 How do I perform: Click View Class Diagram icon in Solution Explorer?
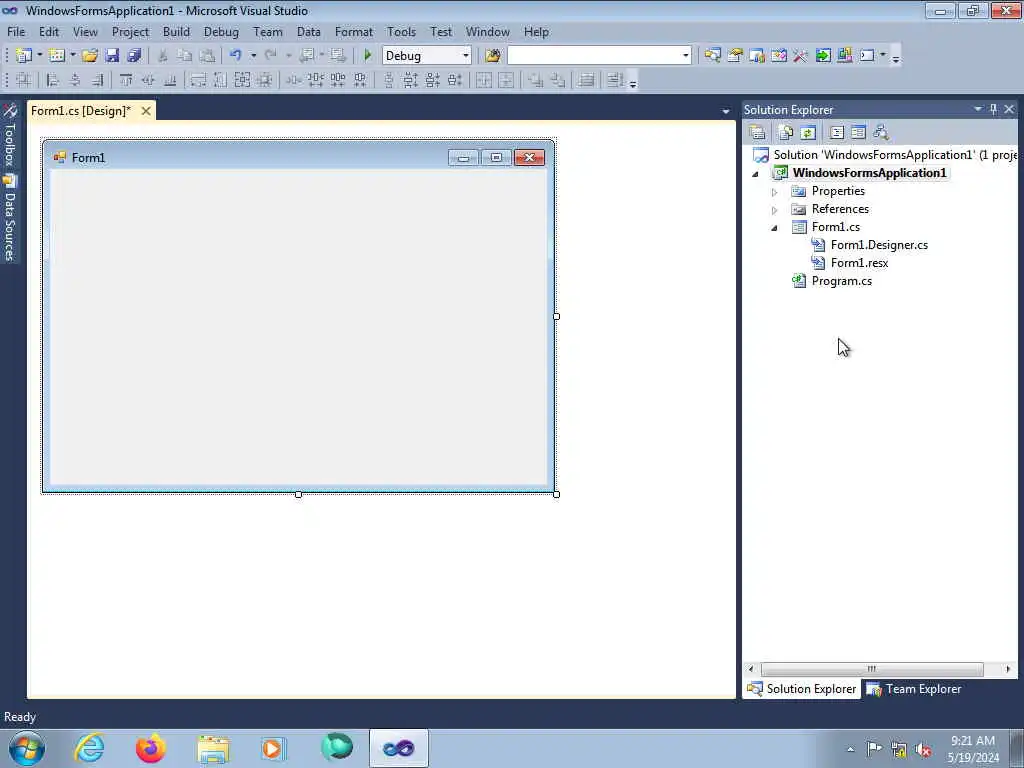[x=881, y=133]
